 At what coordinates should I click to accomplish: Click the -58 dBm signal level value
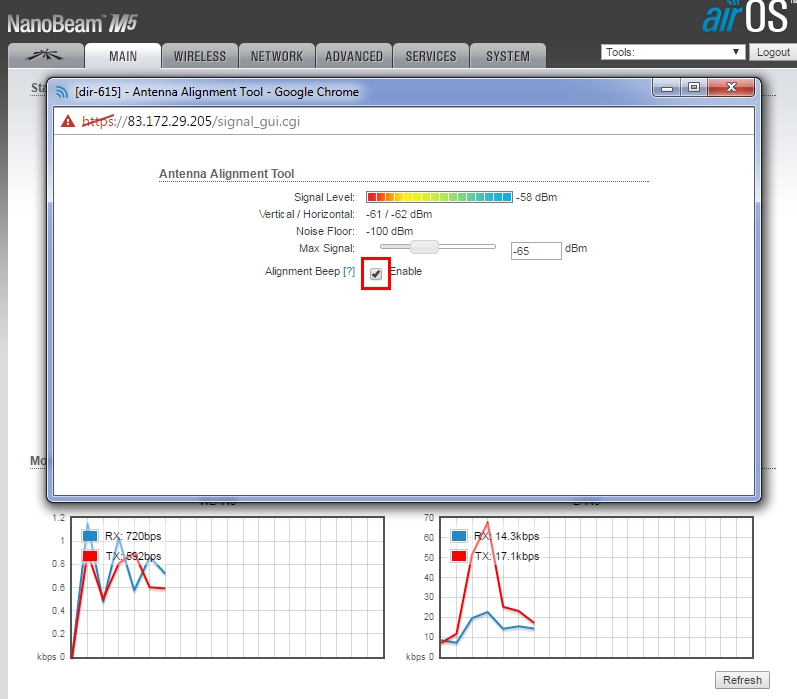[x=537, y=197]
